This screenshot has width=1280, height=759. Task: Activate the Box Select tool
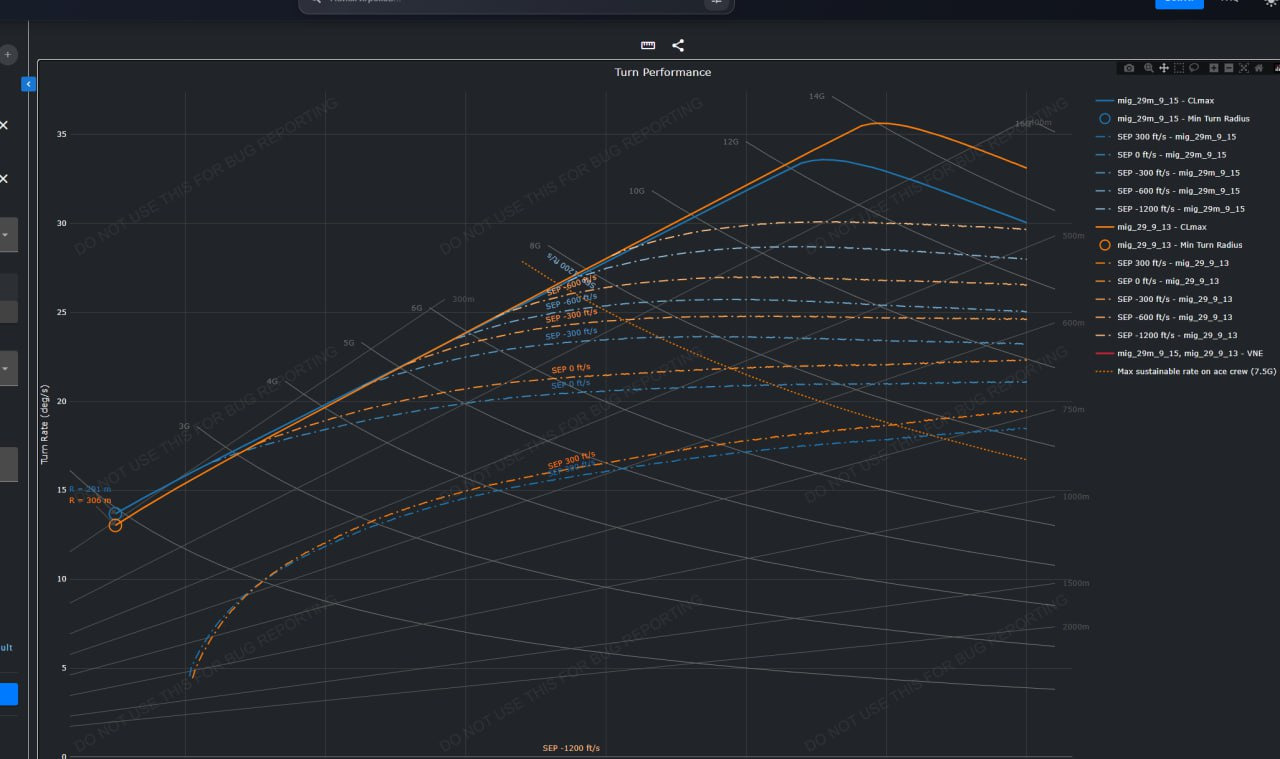pyautogui.click(x=1179, y=68)
